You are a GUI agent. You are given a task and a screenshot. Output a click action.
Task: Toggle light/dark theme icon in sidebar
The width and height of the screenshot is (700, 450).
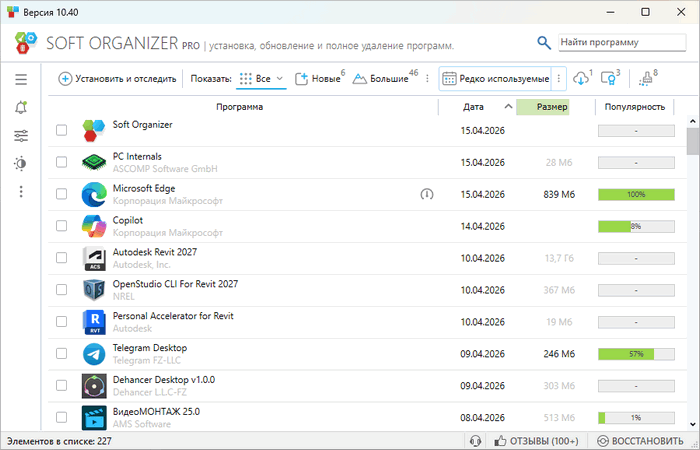pos(21,163)
